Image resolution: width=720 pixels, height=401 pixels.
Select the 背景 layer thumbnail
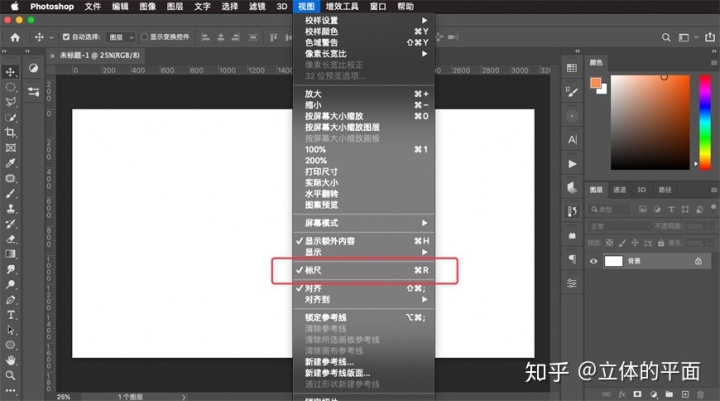coord(613,261)
